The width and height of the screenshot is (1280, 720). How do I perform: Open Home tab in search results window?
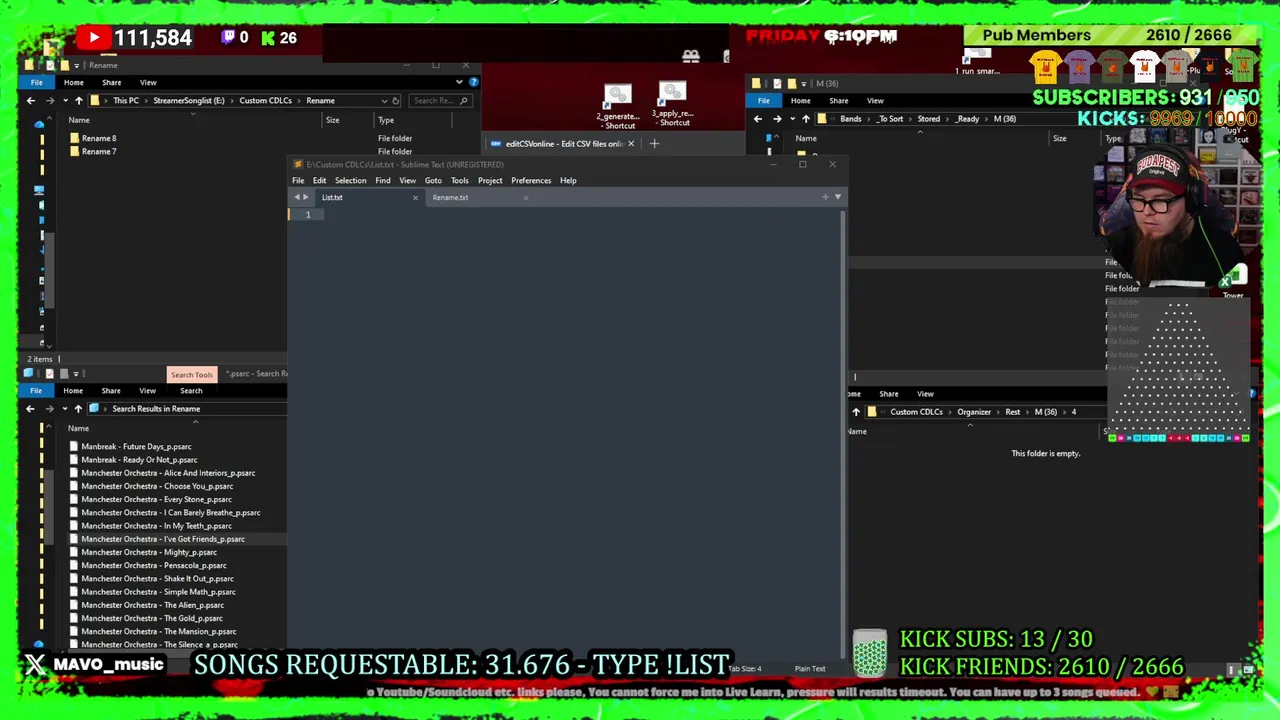tap(73, 391)
